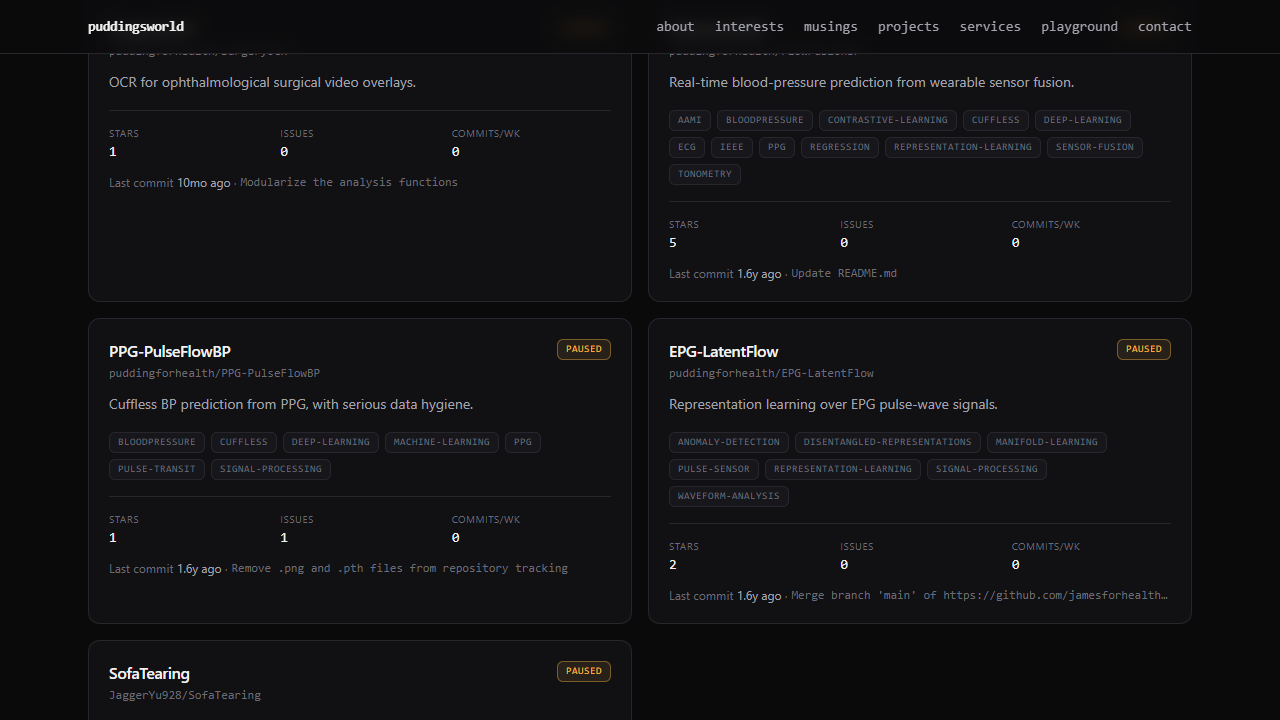Open the EPG-LatentFlow project title

click(724, 352)
